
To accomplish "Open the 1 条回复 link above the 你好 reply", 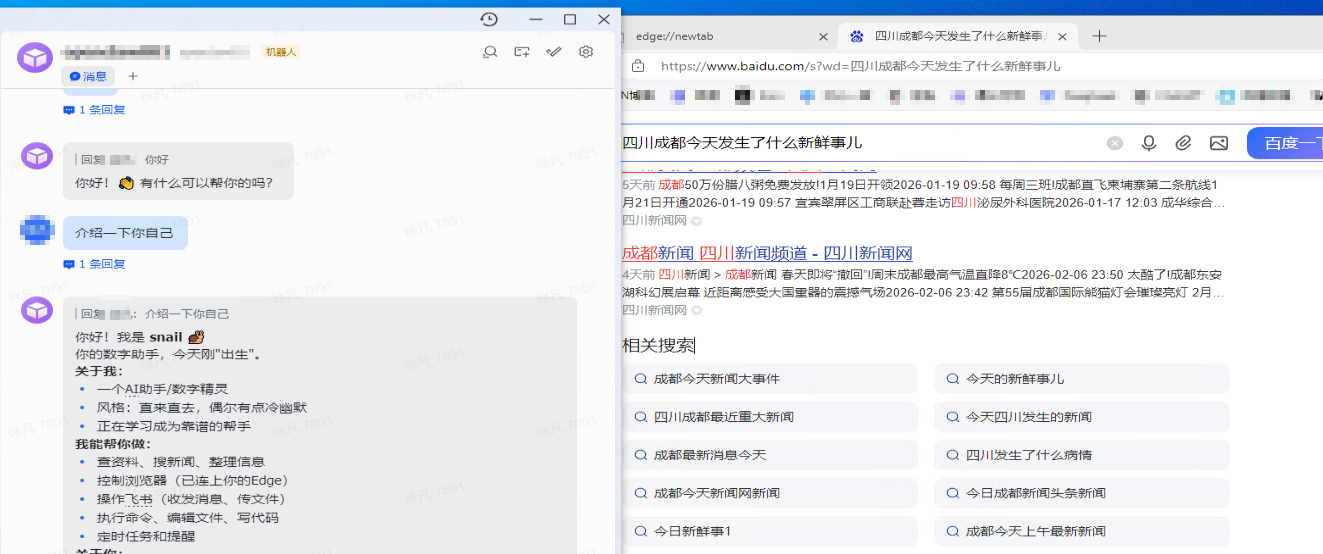I will [94, 110].
